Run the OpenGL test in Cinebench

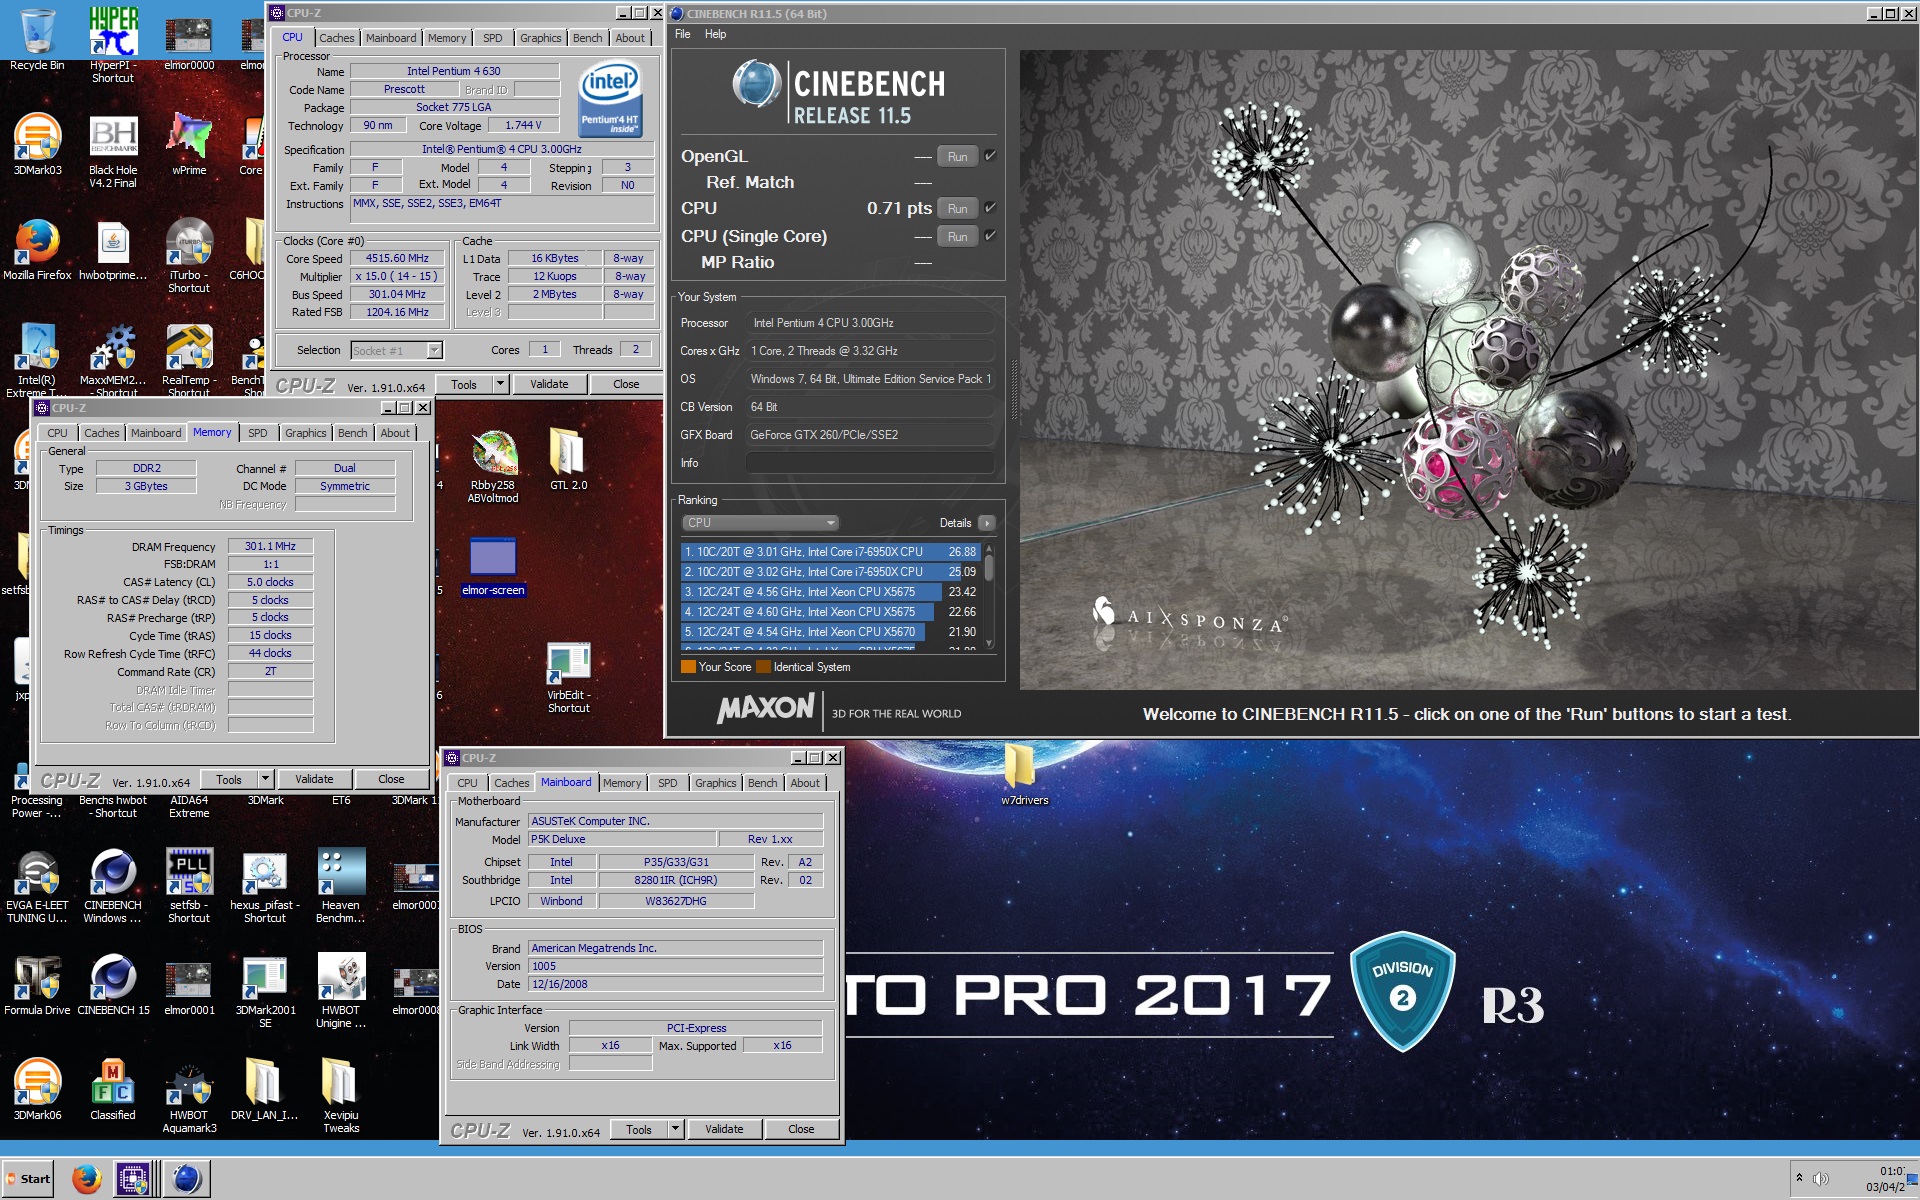point(957,156)
